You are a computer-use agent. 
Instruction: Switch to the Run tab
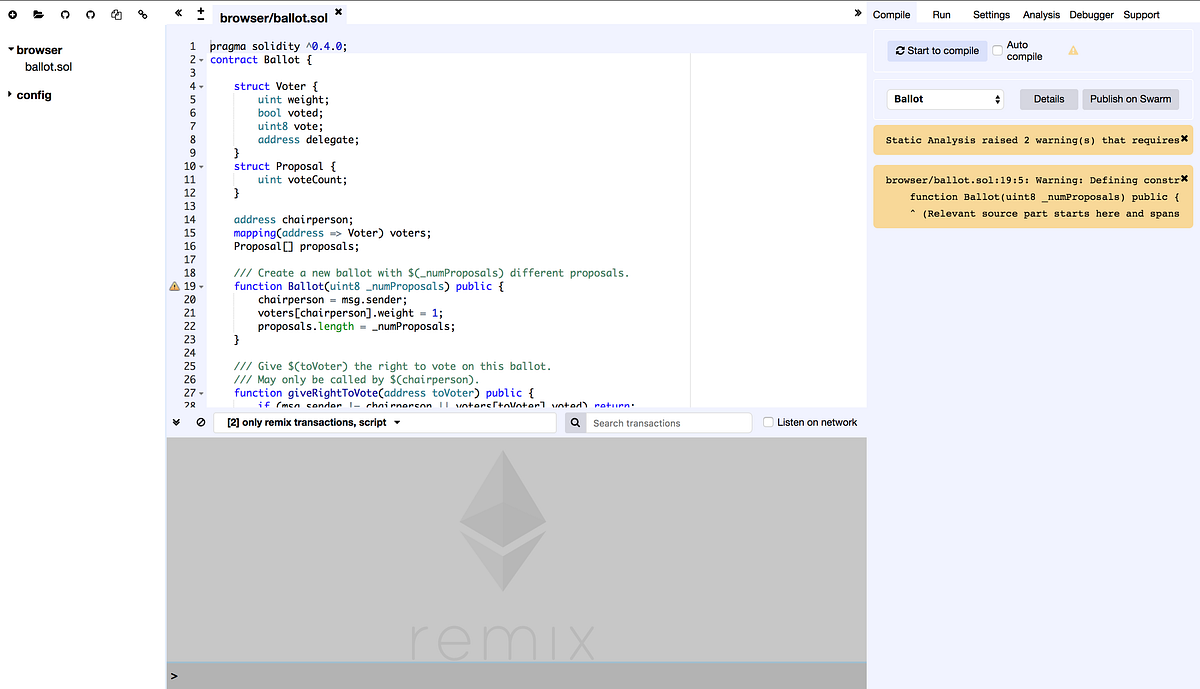941,15
